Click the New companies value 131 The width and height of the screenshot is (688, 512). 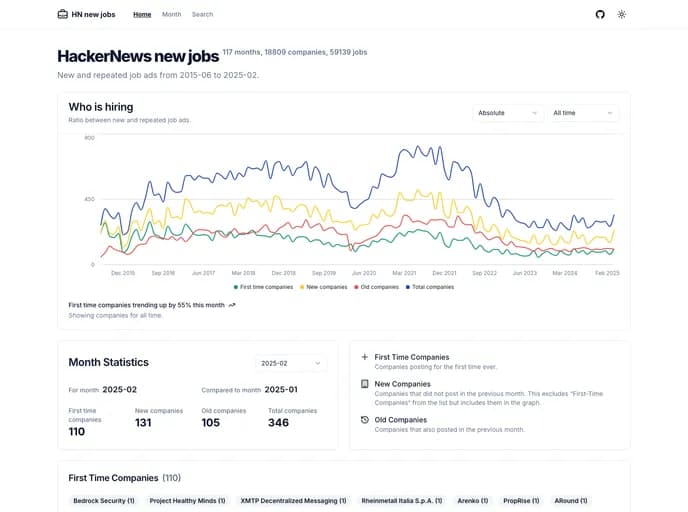point(143,422)
